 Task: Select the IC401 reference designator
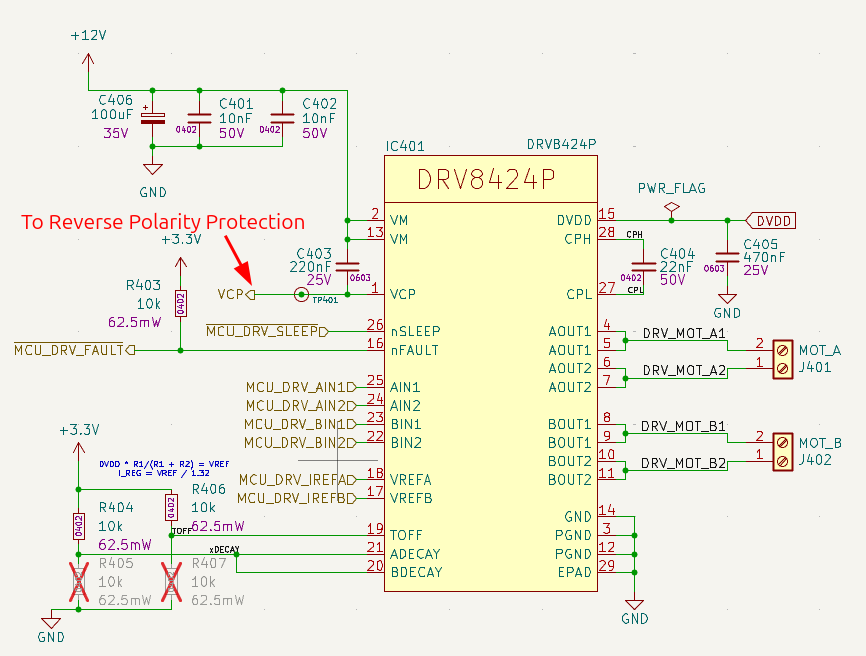405,146
